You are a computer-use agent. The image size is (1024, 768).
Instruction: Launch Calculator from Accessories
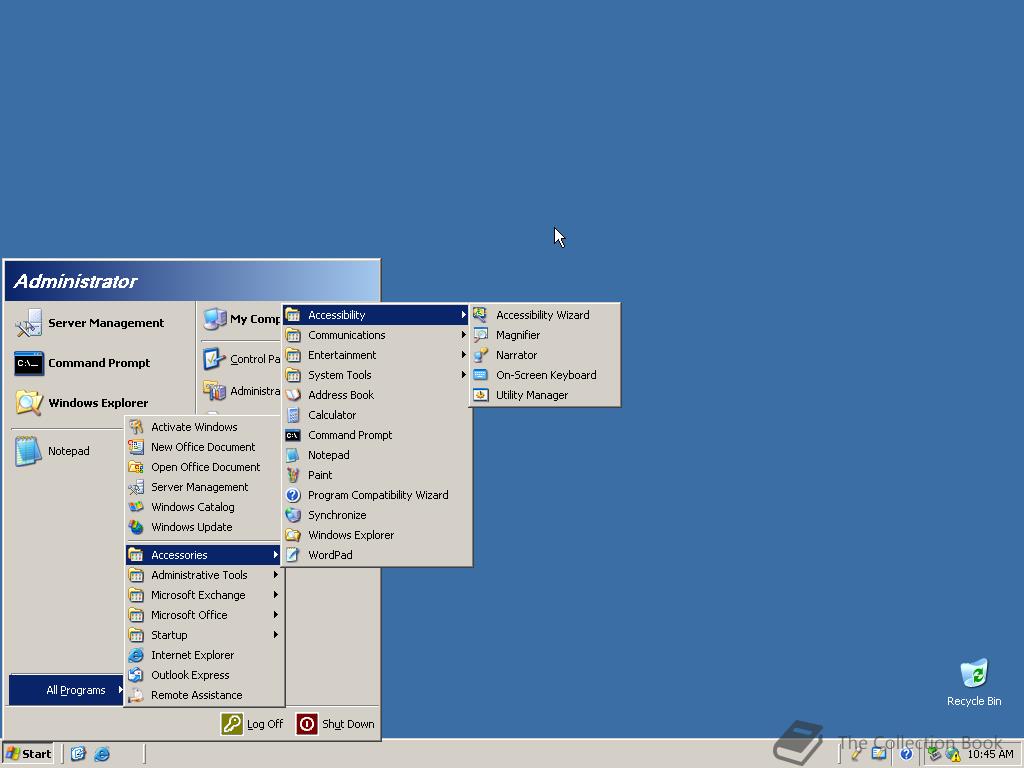pos(377,415)
